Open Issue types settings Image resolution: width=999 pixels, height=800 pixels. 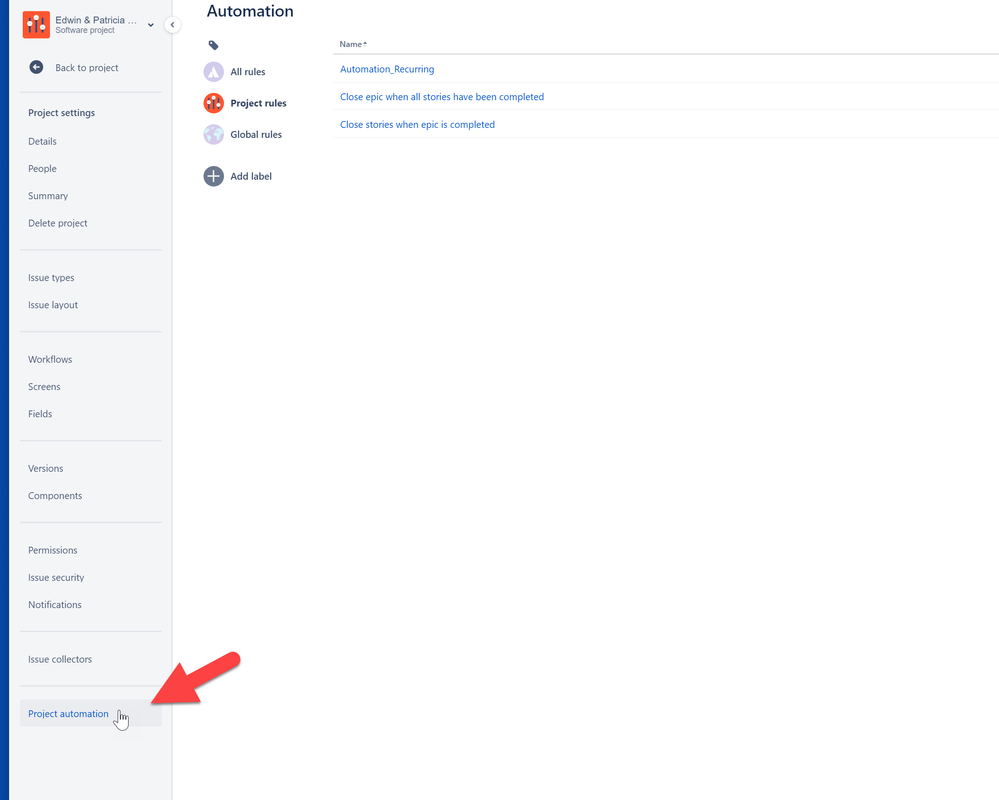[x=51, y=278]
